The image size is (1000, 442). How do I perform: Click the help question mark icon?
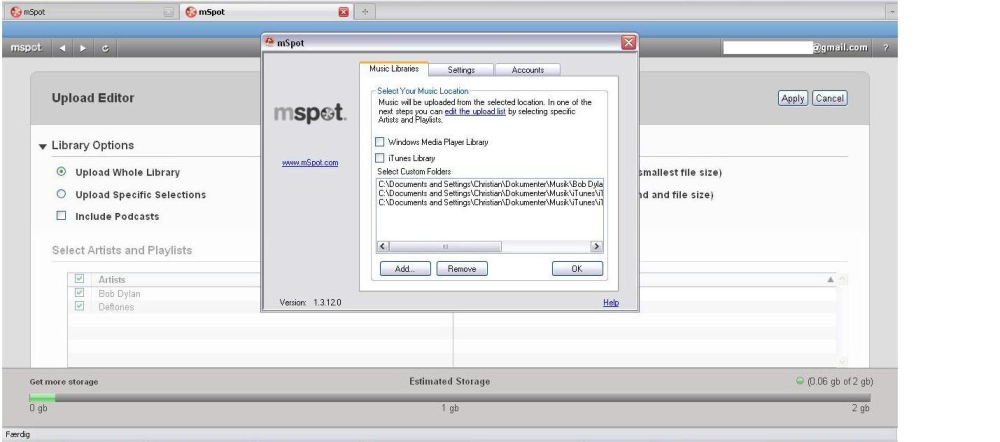pos(886,48)
